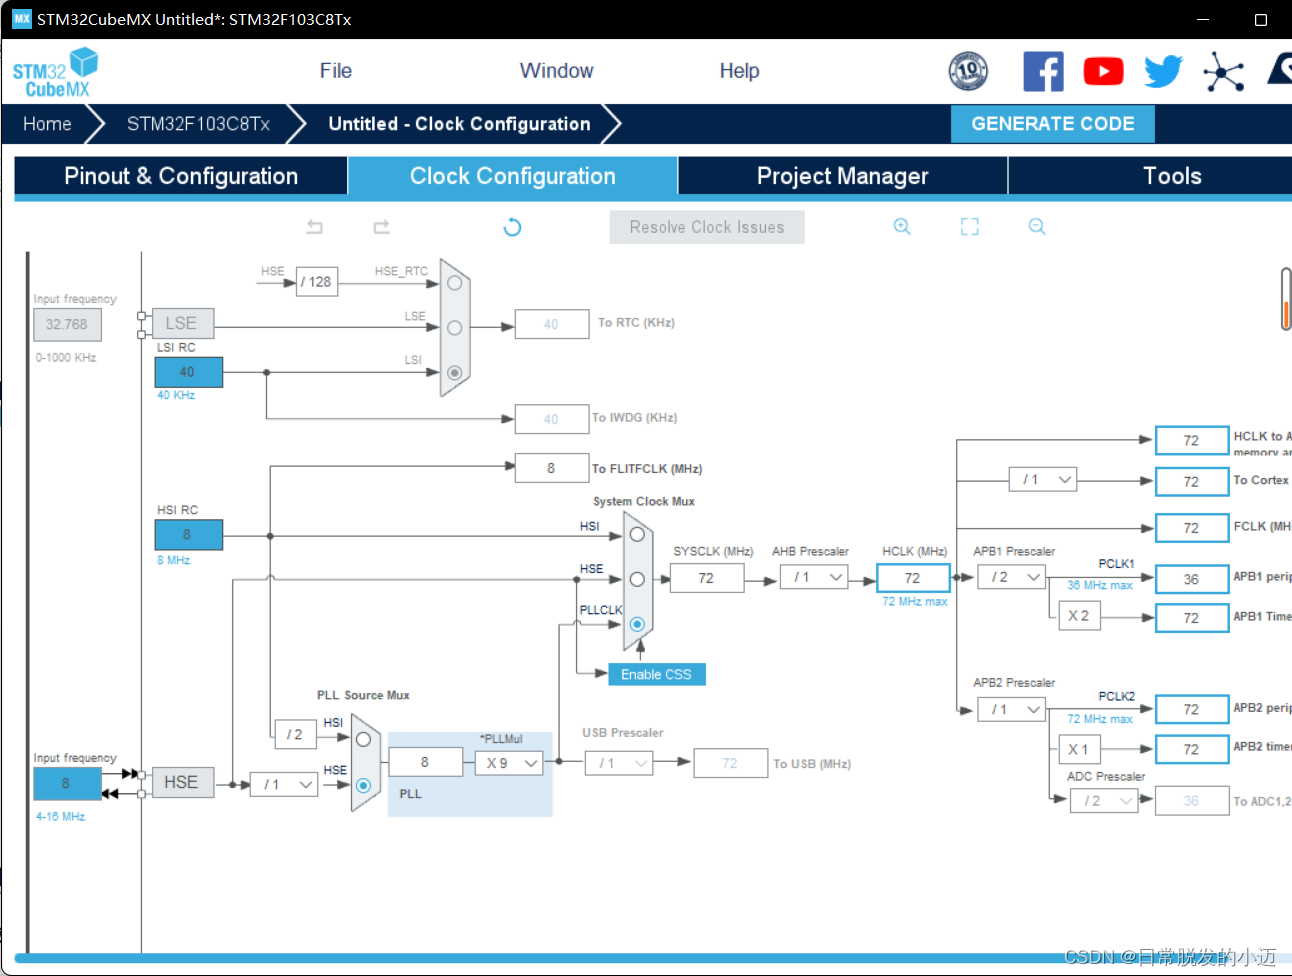This screenshot has height=976, width=1292.
Task: Click STM32F103C8Tx breadcrumb
Action: pos(198,124)
